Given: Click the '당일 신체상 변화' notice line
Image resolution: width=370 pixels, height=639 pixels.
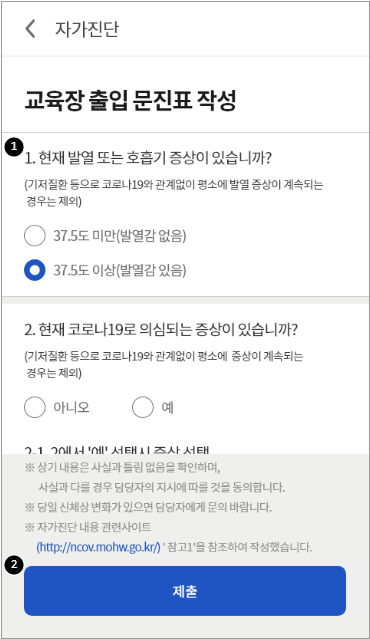Looking at the screenshot, I should click(x=148, y=507).
